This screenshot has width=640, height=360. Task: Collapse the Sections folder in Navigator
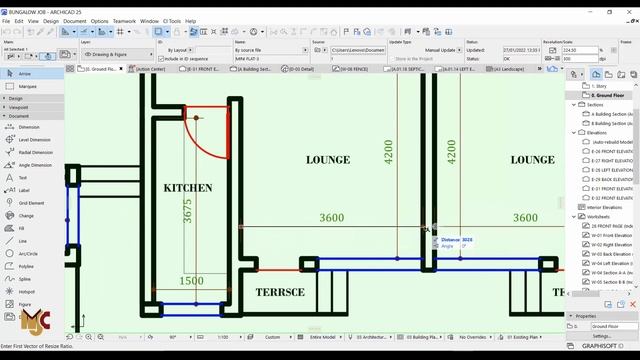(574, 105)
